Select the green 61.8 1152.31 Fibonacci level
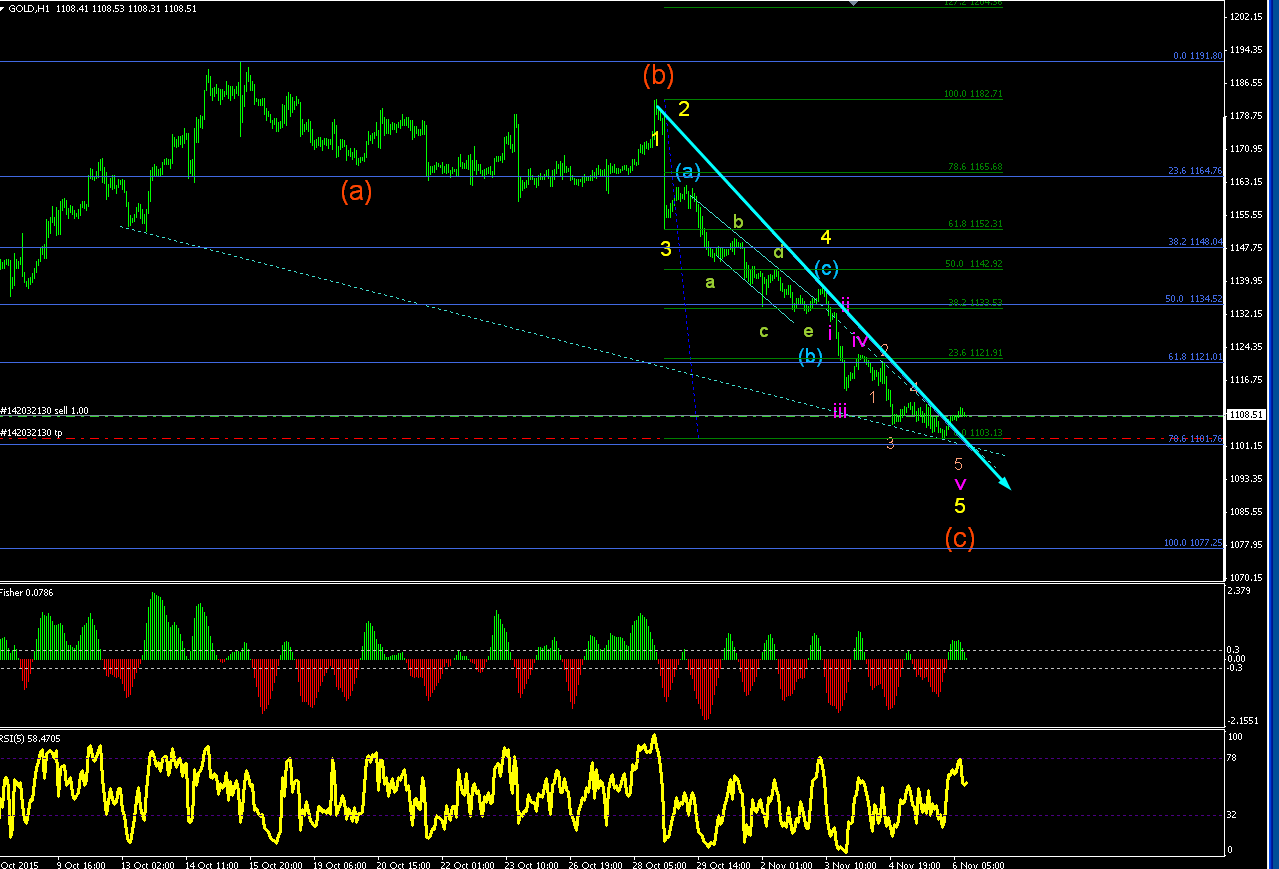Viewport: 1279px width, 869px height. (x=975, y=224)
